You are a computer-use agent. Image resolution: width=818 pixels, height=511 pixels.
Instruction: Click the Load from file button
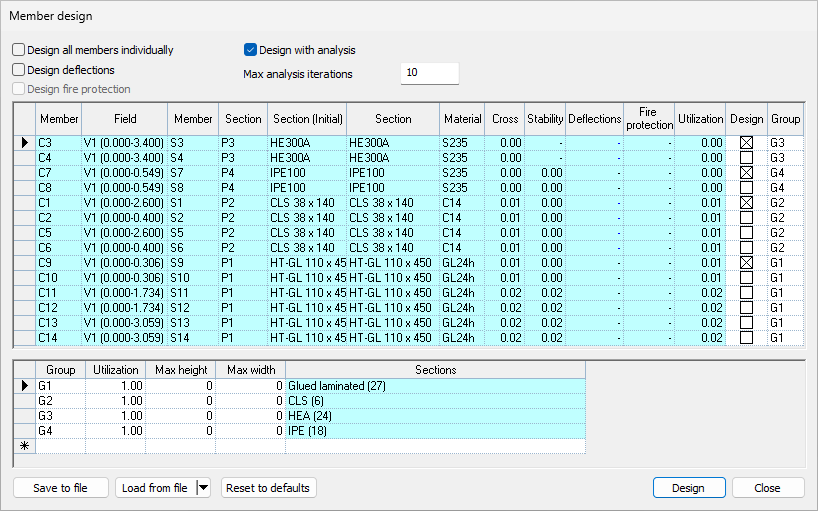155,488
